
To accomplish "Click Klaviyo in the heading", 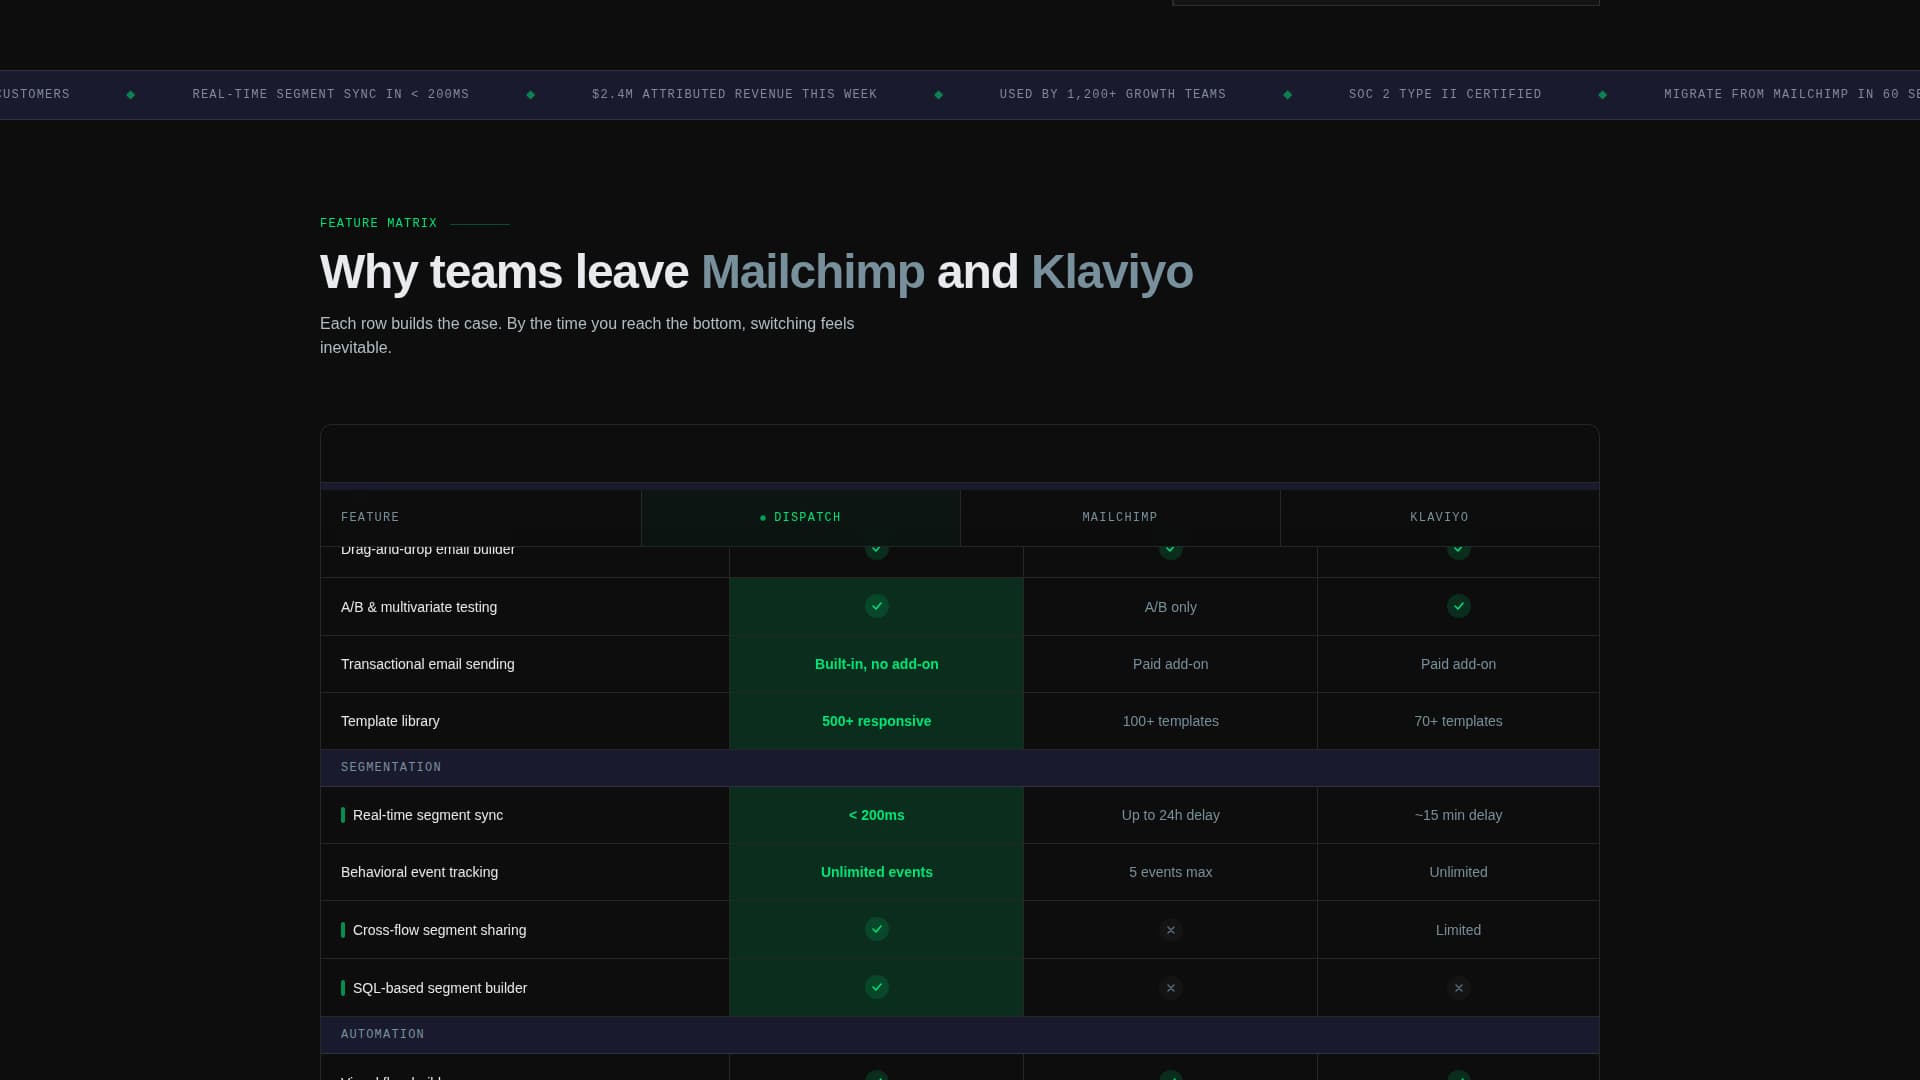I will point(1111,272).
